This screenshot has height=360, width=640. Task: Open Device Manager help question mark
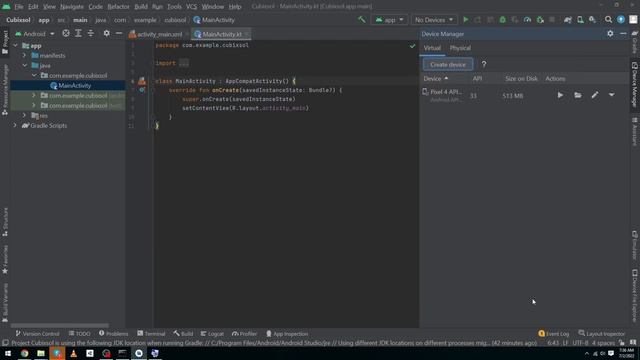(x=484, y=64)
